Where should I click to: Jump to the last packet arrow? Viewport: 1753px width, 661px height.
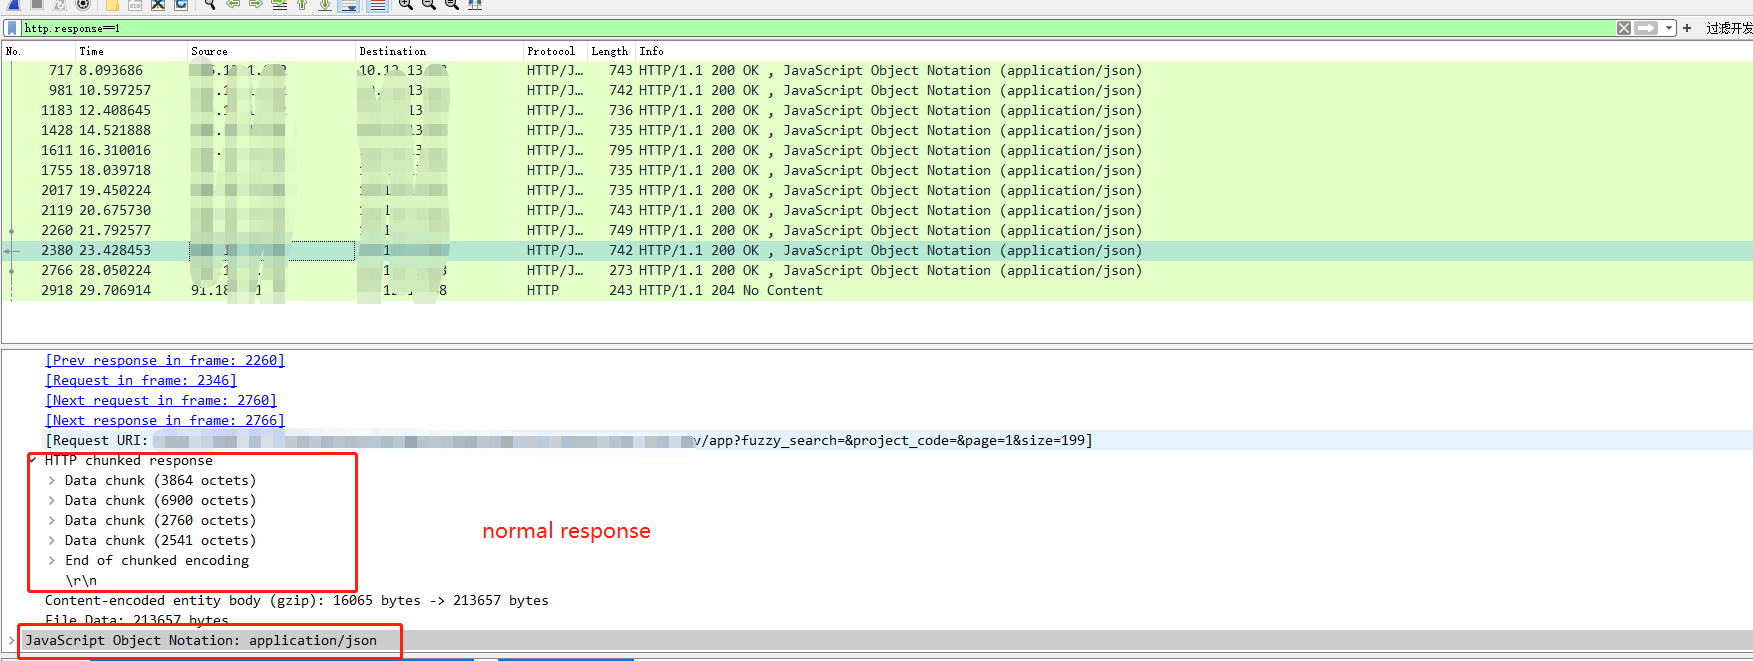tap(325, 4)
